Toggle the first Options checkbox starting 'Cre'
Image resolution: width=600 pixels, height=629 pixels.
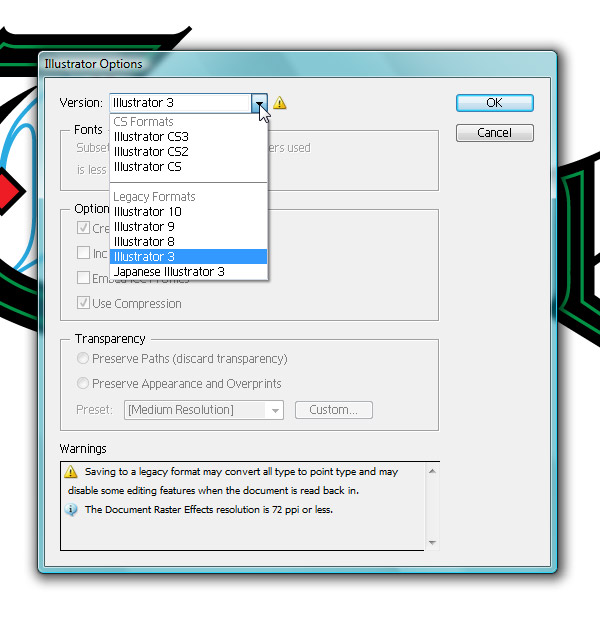click(x=83, y=227)
